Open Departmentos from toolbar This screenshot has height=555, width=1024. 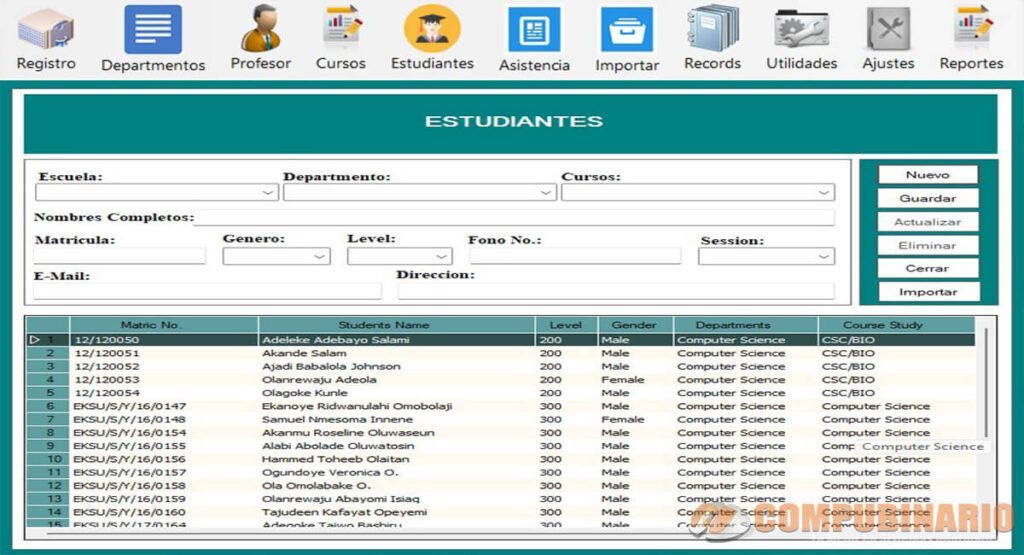[153, 29]
